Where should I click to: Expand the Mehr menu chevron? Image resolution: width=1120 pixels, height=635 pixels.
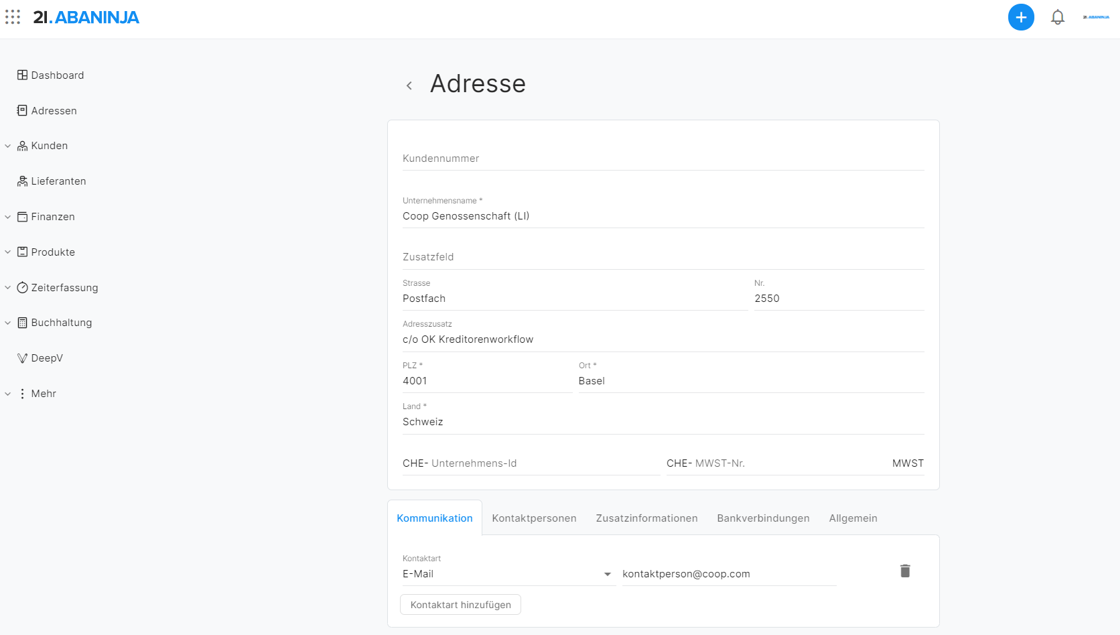[x=8, y=394]
